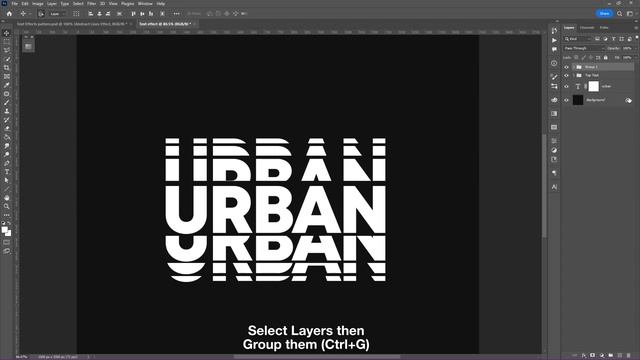The height and width of the screenshot is (360, 640).
Task: Toggle layer filtering switch on or off
Action: pyautogui.click(x=637, y=38)
